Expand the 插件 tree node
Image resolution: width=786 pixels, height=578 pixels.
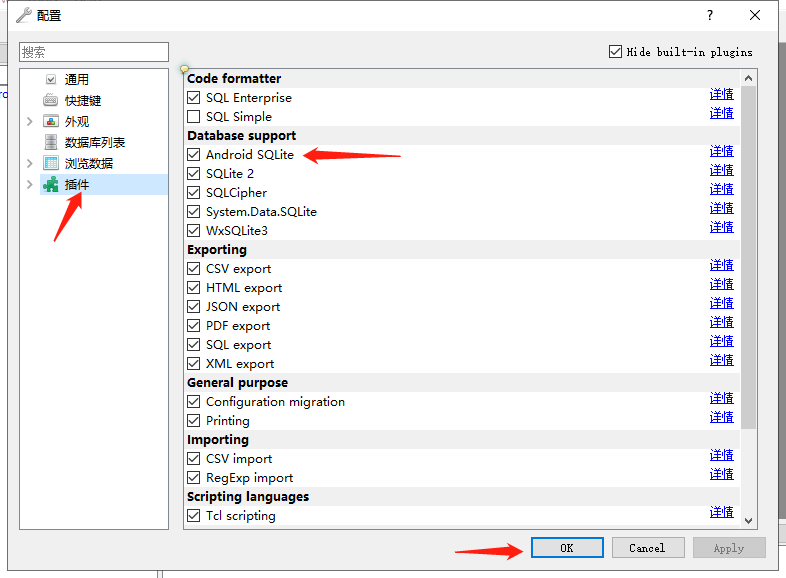30,184
